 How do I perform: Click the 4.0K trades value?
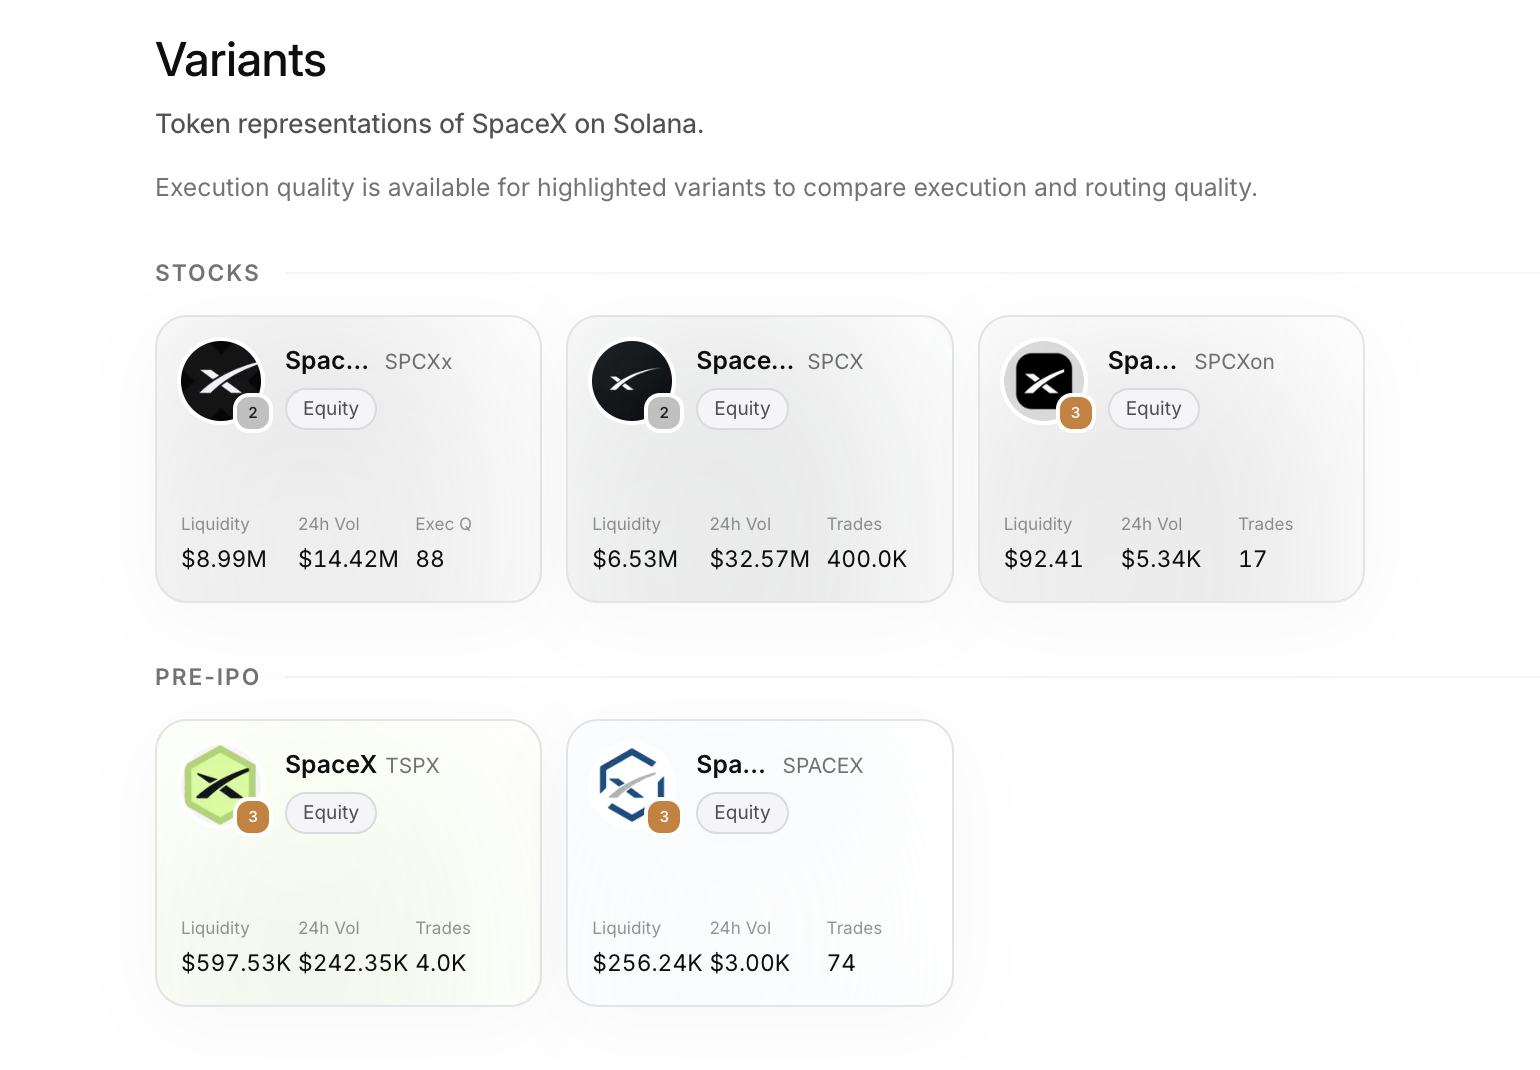[441, 963]
